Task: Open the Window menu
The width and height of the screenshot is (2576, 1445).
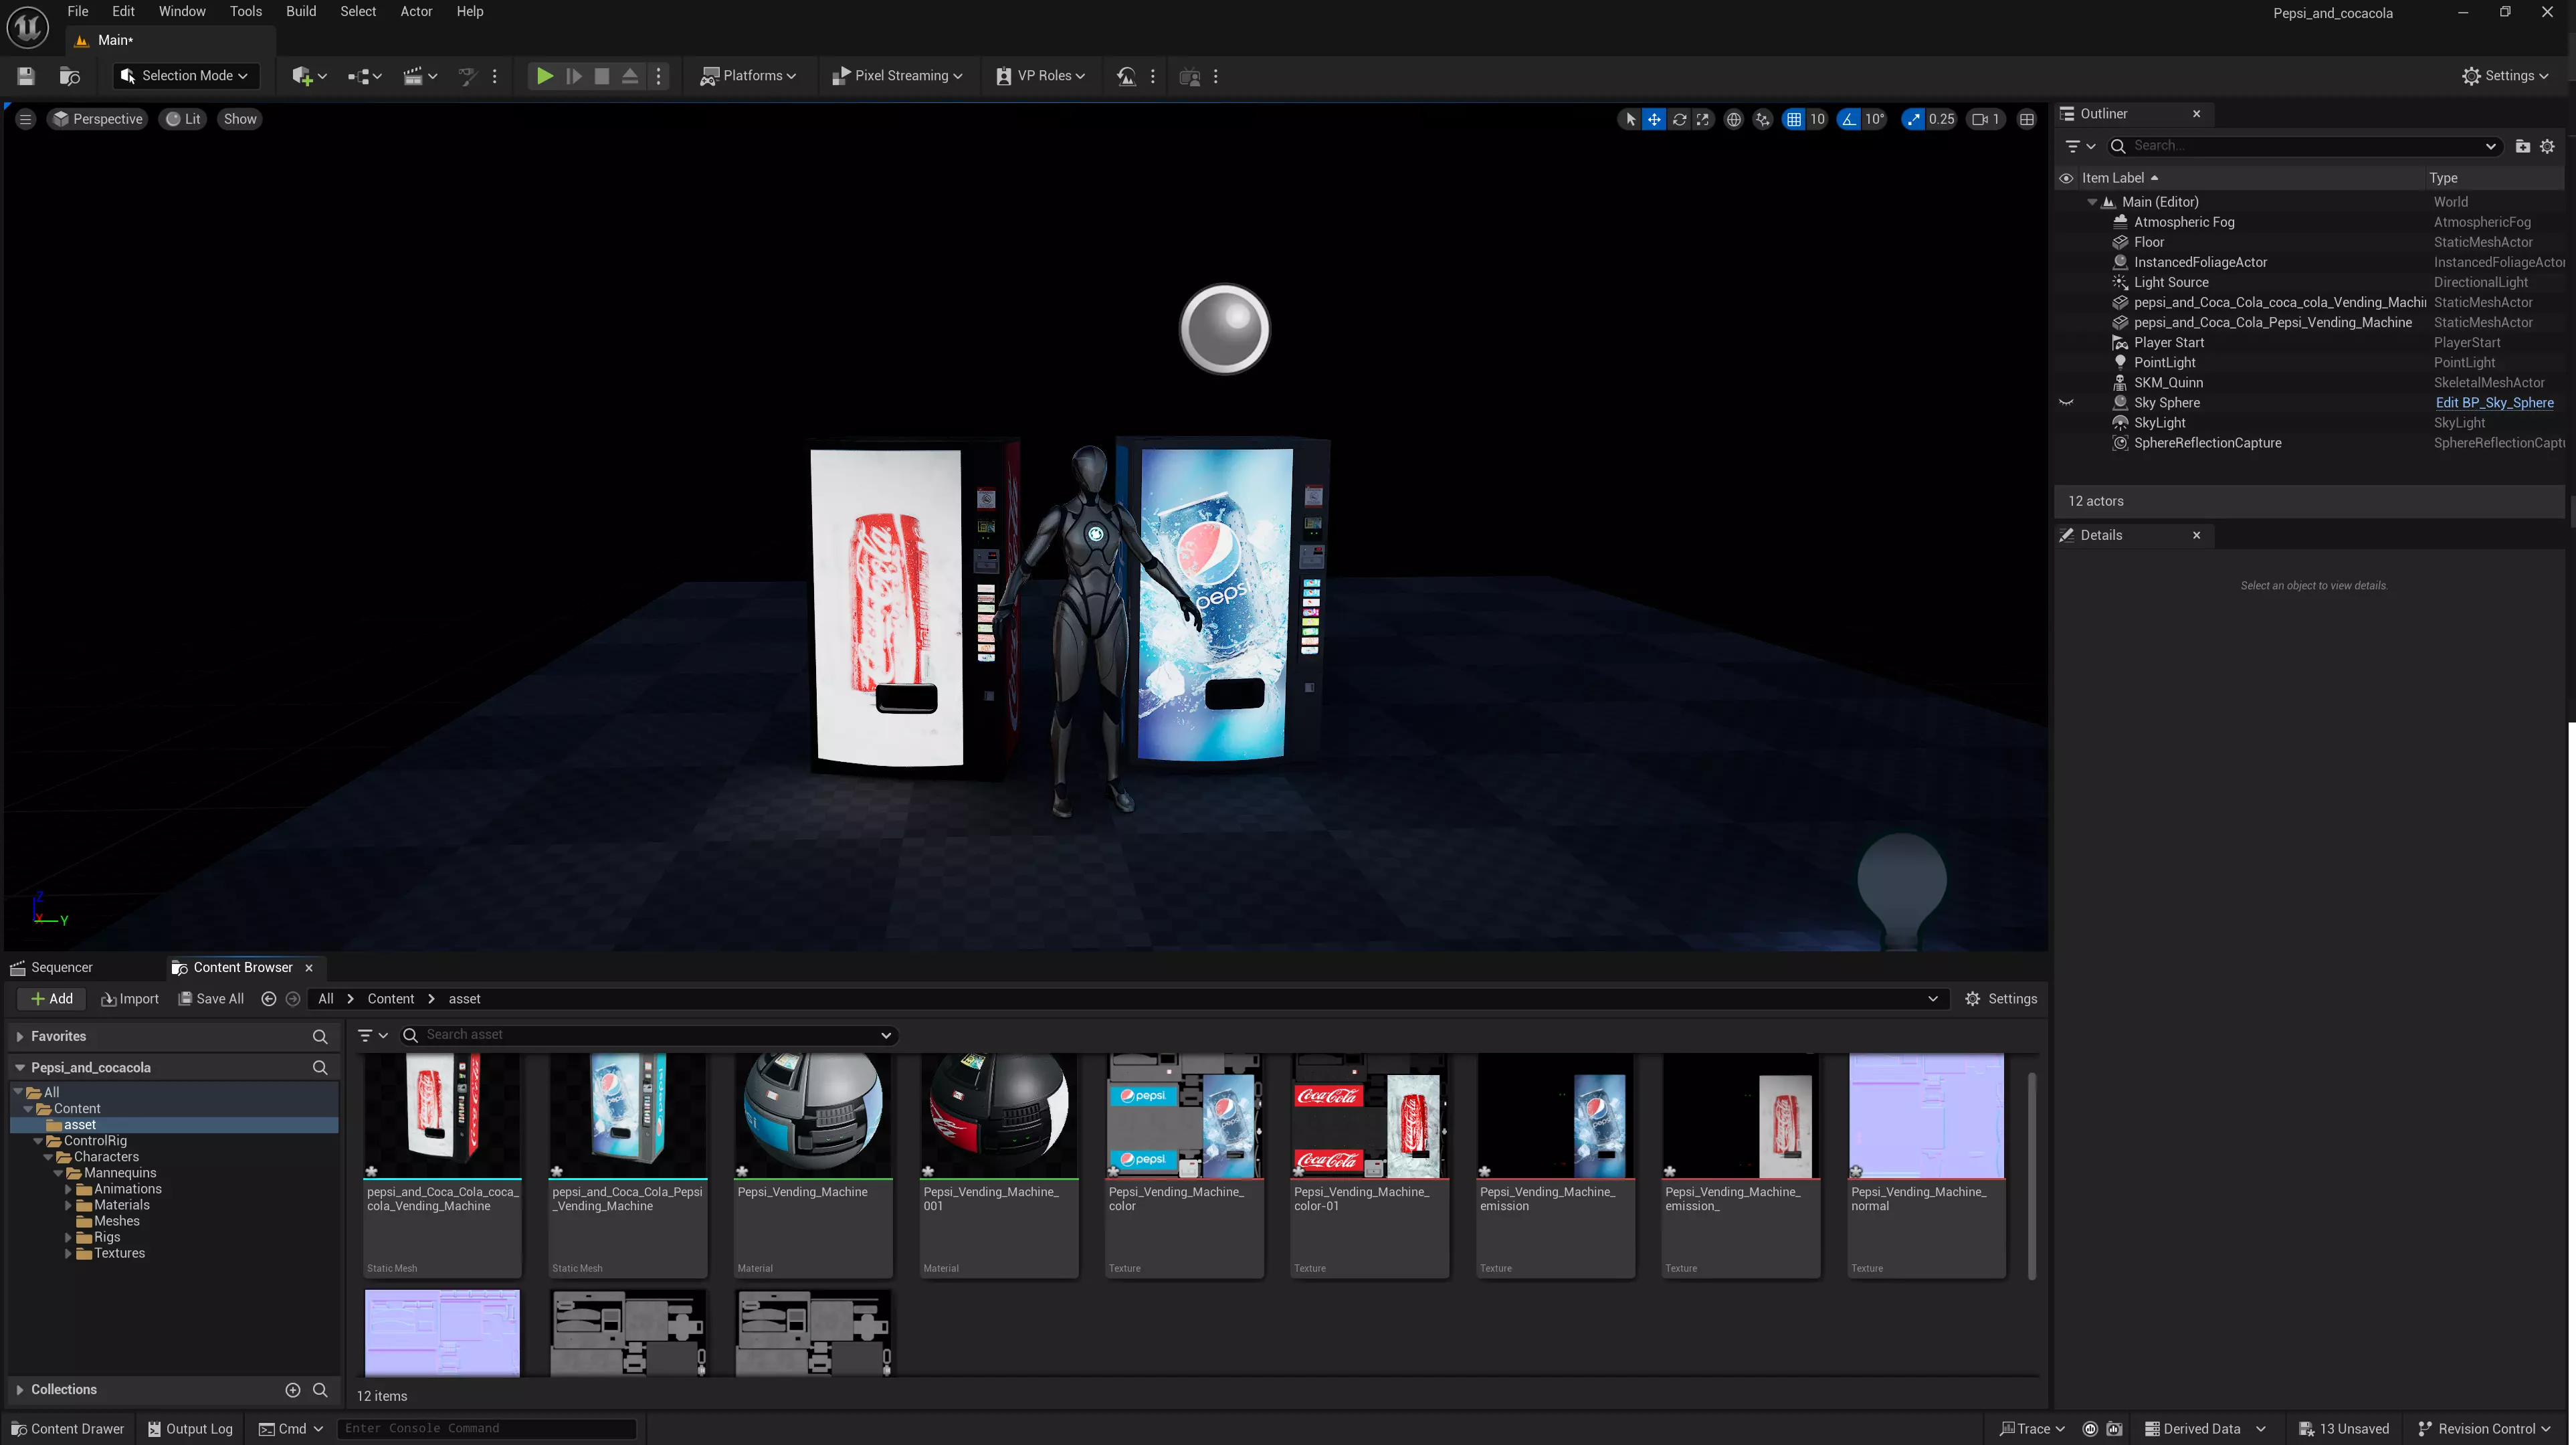Action: tap(182, 12)
